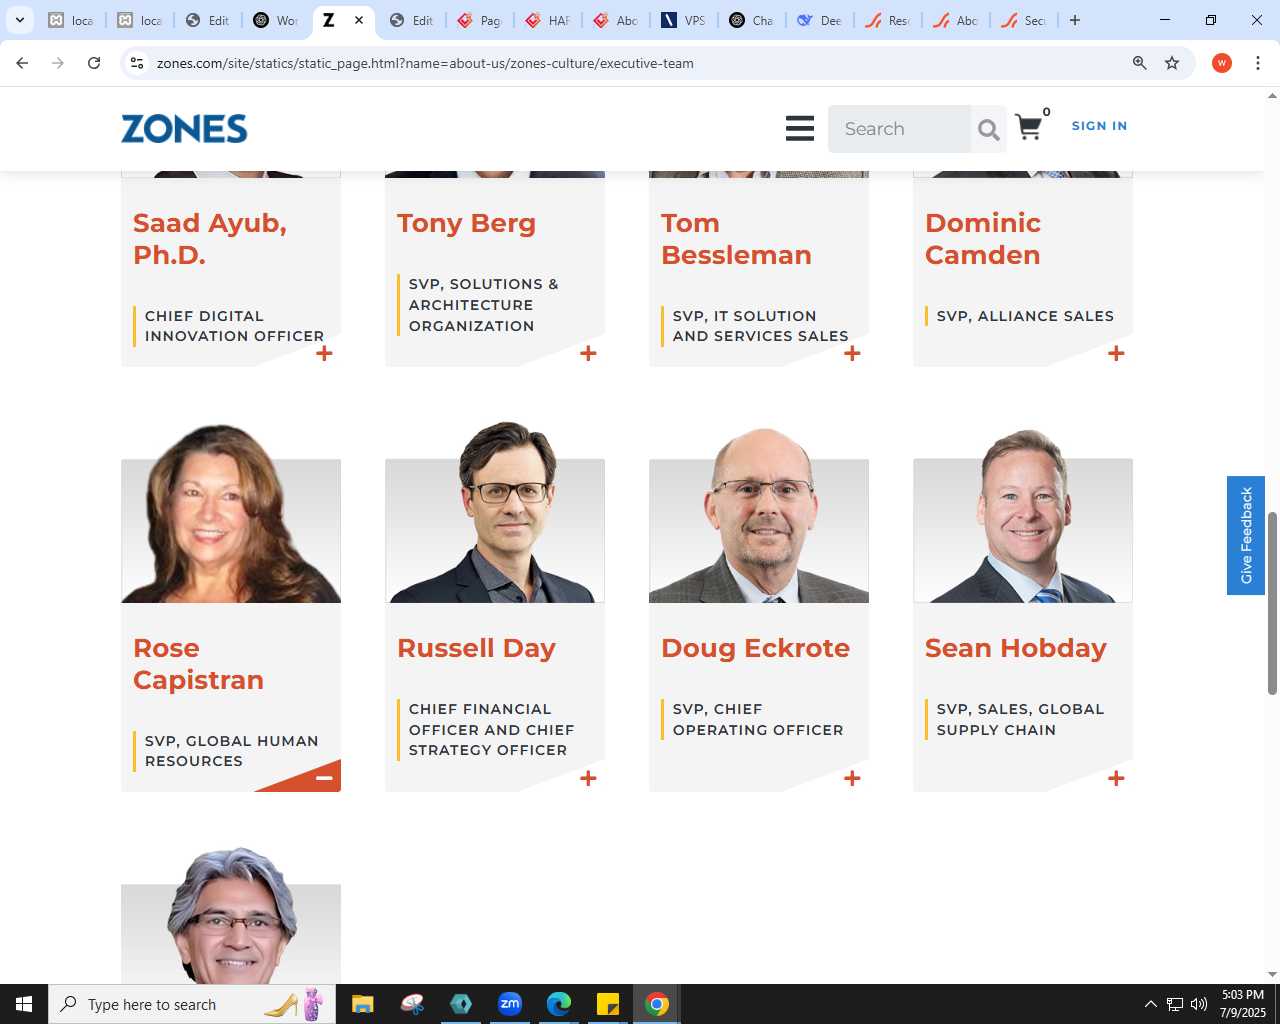Viewport: 1280px width, 1024px height.
Task: Switch to the 'Cha' tab
Action: coord(752,20)
